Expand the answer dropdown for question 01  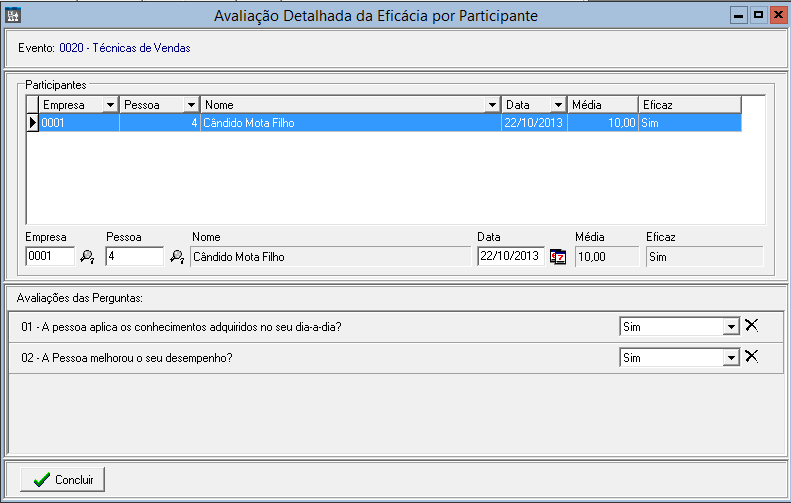731,327
